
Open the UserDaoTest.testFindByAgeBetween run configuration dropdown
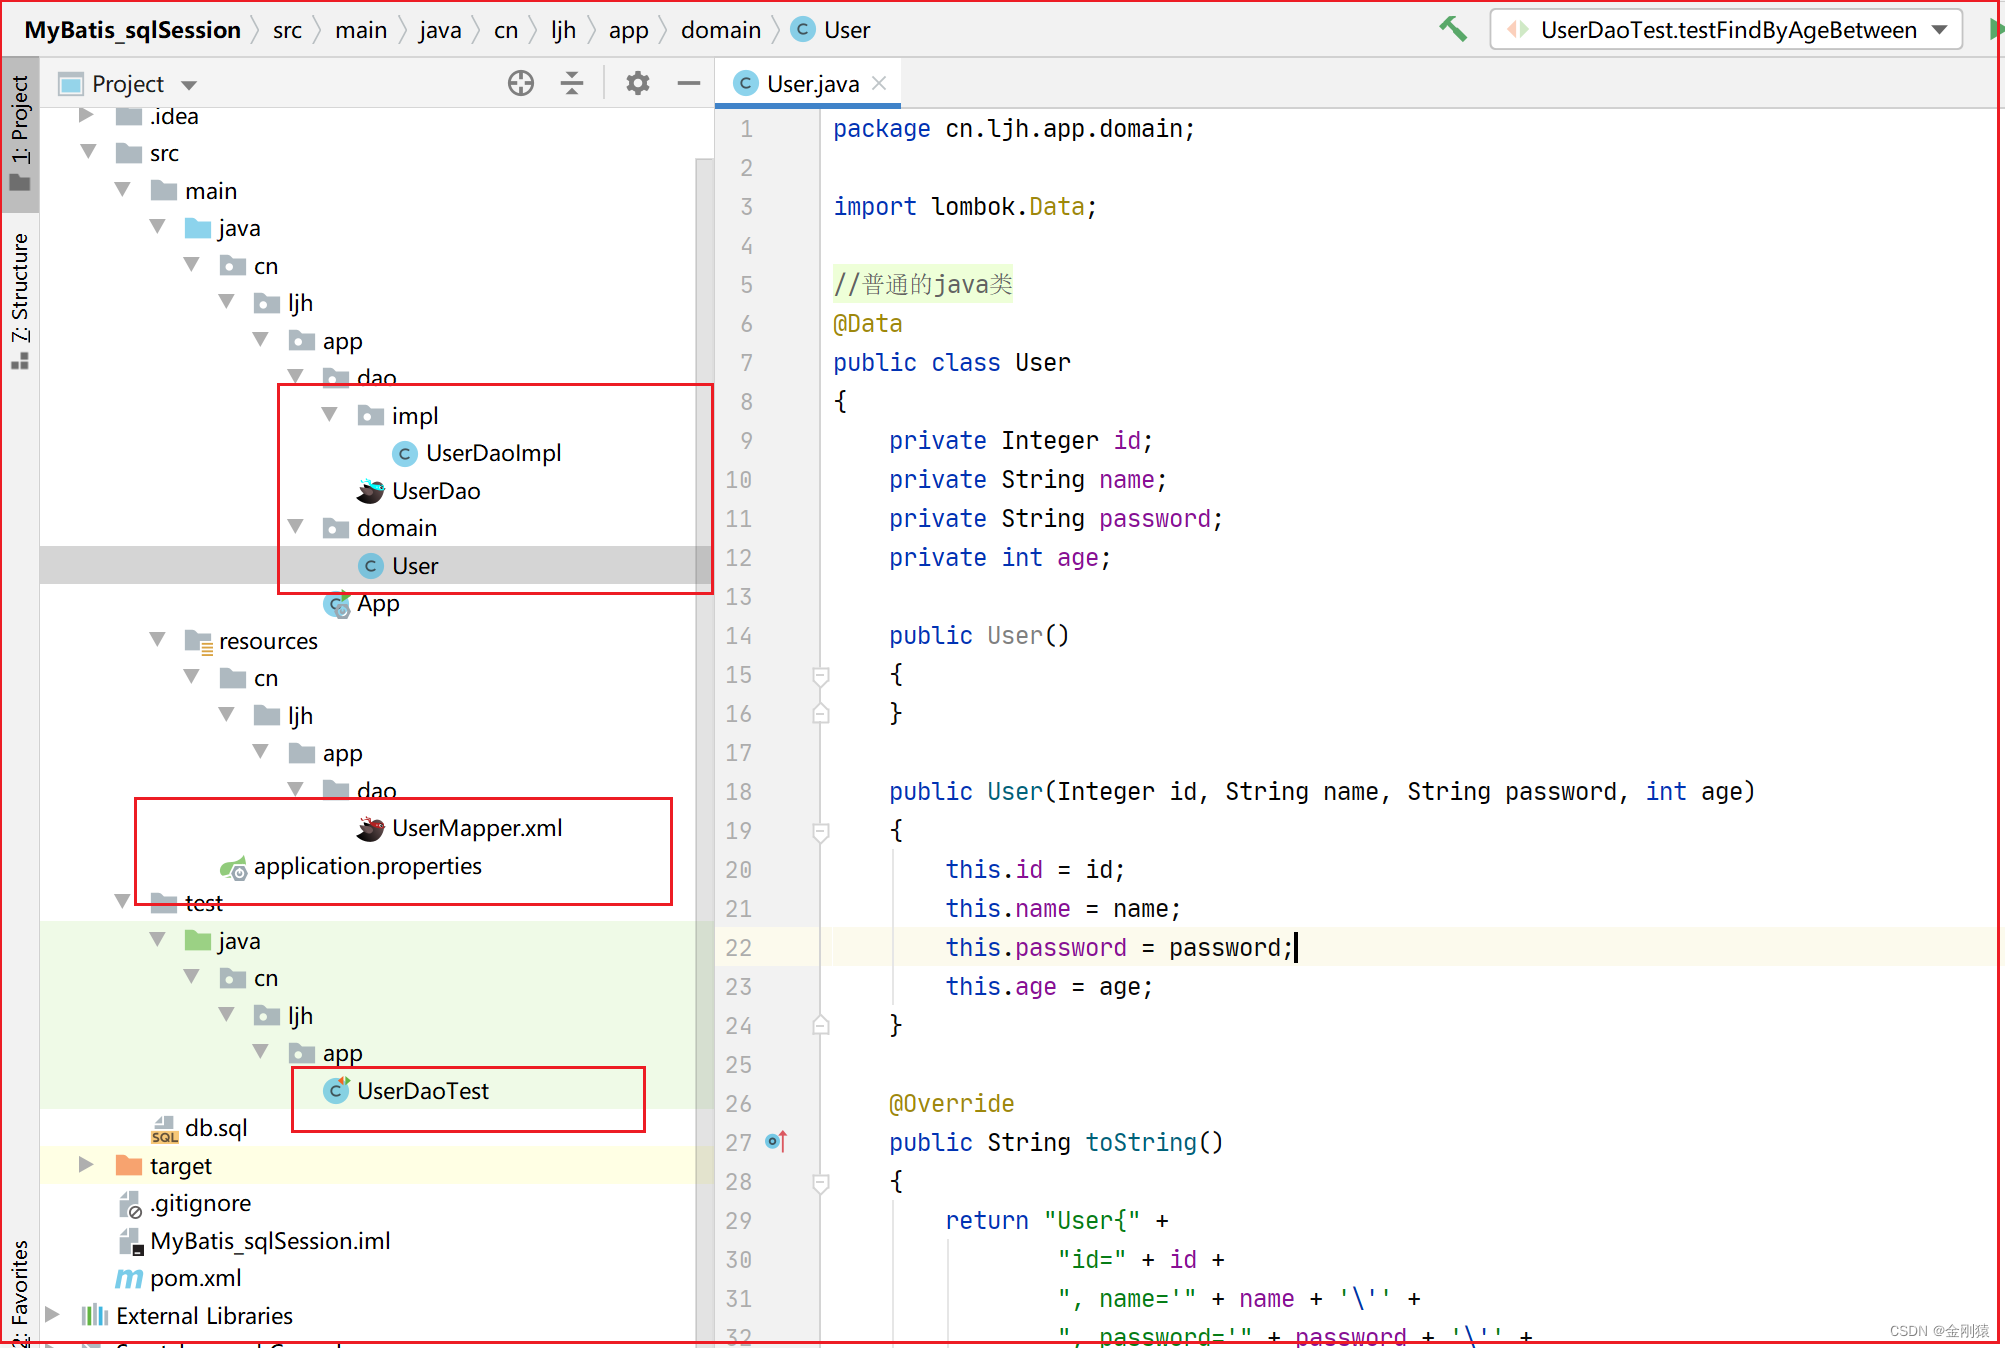1726,30
